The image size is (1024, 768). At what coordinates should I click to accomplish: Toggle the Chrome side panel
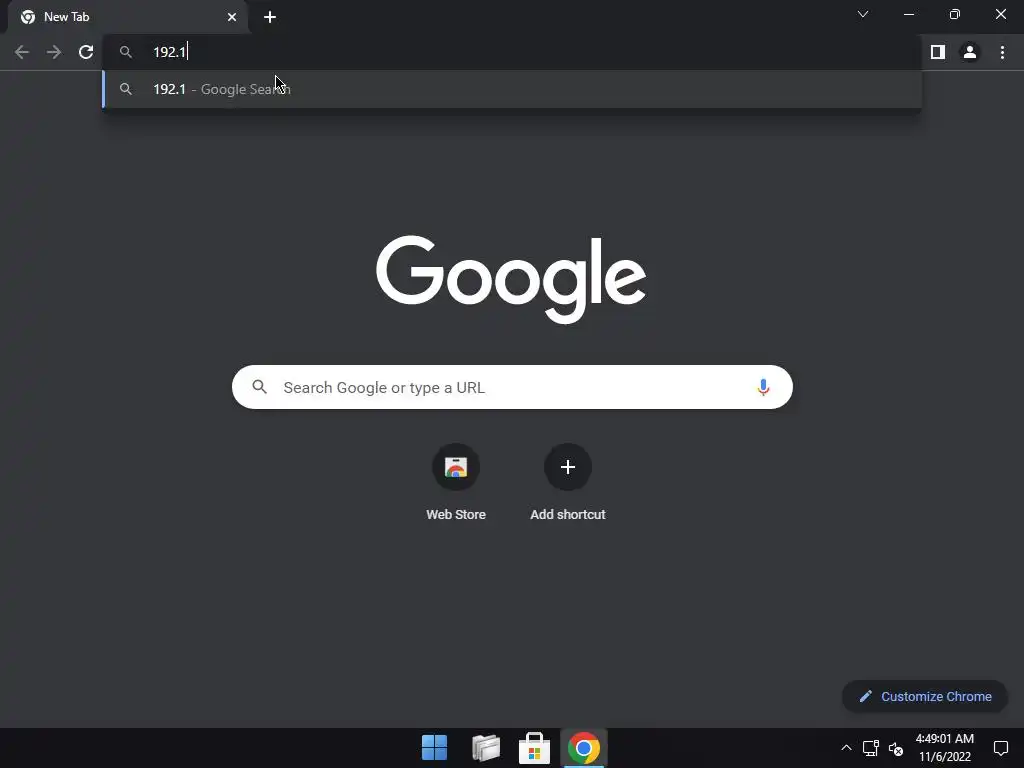(x=938, y=52)
